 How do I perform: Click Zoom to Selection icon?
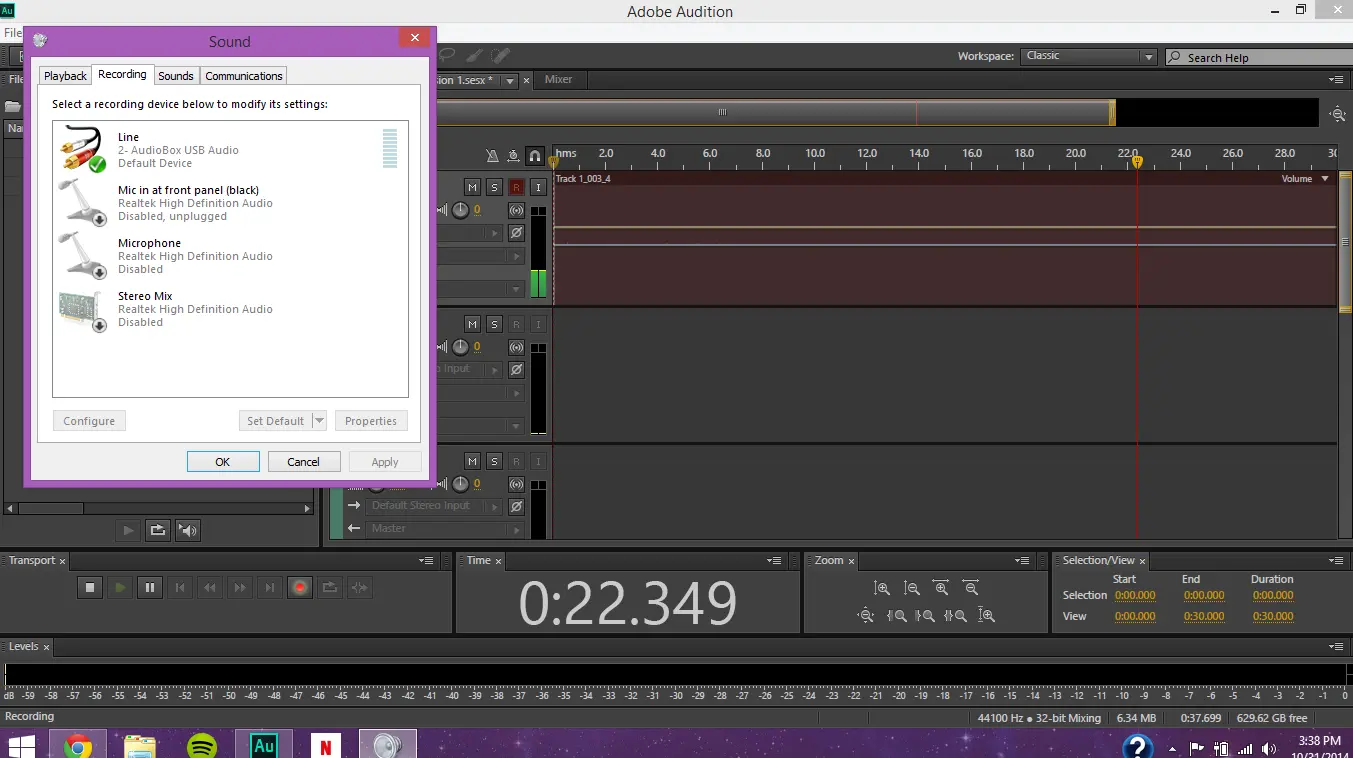[955, 616]
